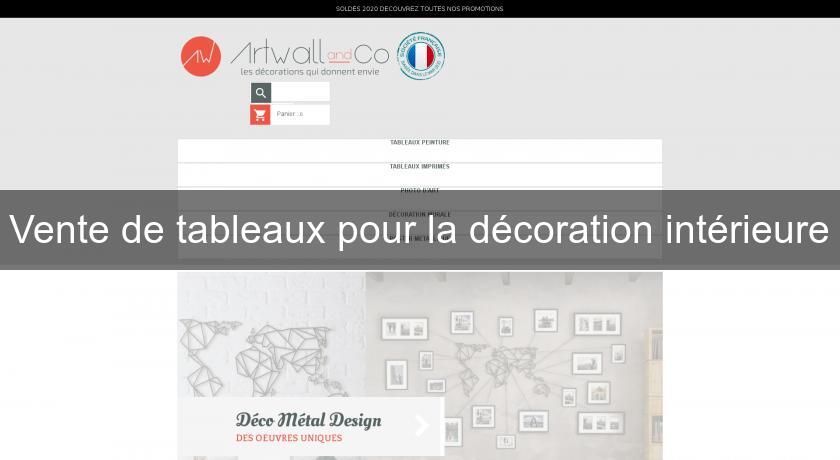Image resolution: width=840 pixels, height=460 pixels.
Task: Click the magnifier search icon
Action: click(261, 93)
